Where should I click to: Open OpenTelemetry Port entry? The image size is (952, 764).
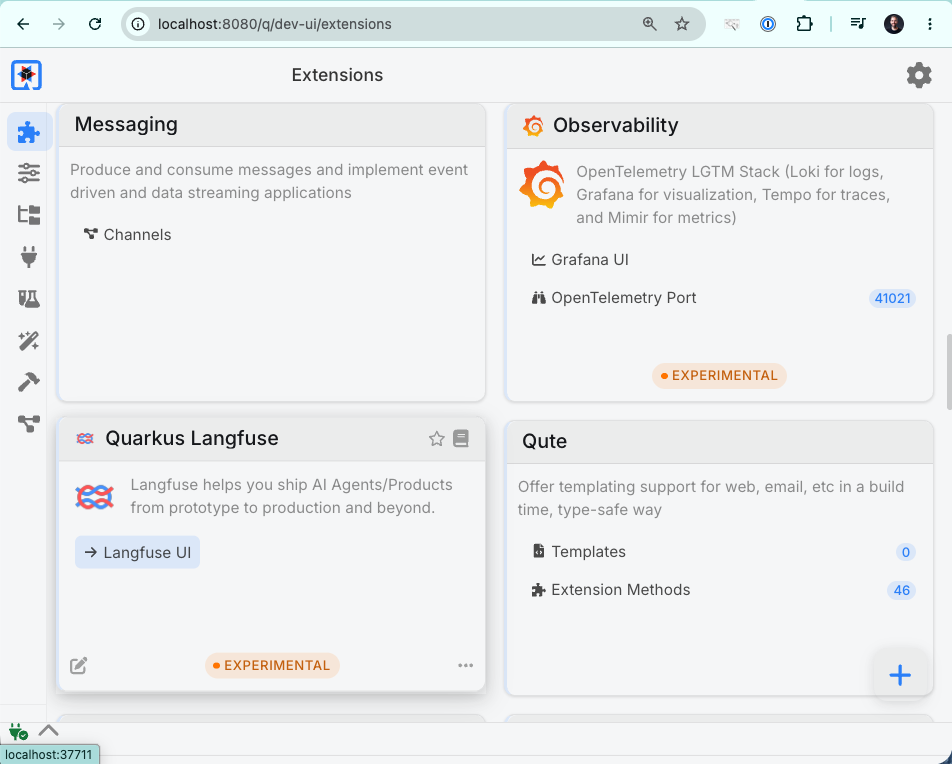click(613, 298)
